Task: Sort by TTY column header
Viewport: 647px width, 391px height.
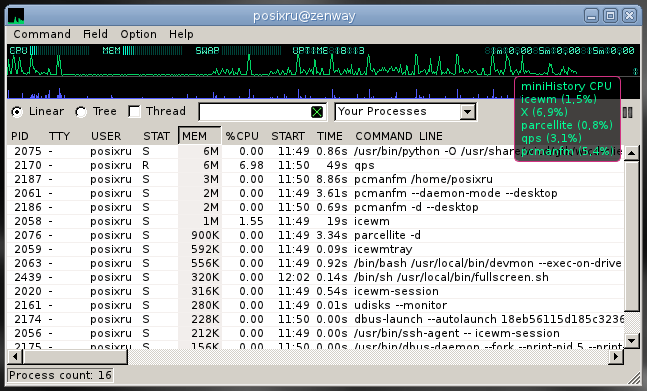Action: (59, 136)
